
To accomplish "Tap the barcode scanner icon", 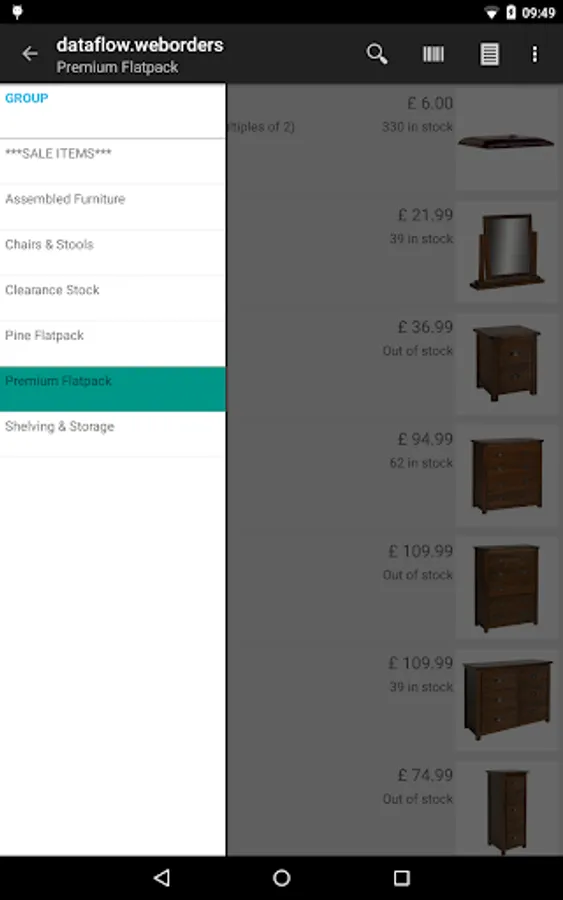I will click(433, 54).
